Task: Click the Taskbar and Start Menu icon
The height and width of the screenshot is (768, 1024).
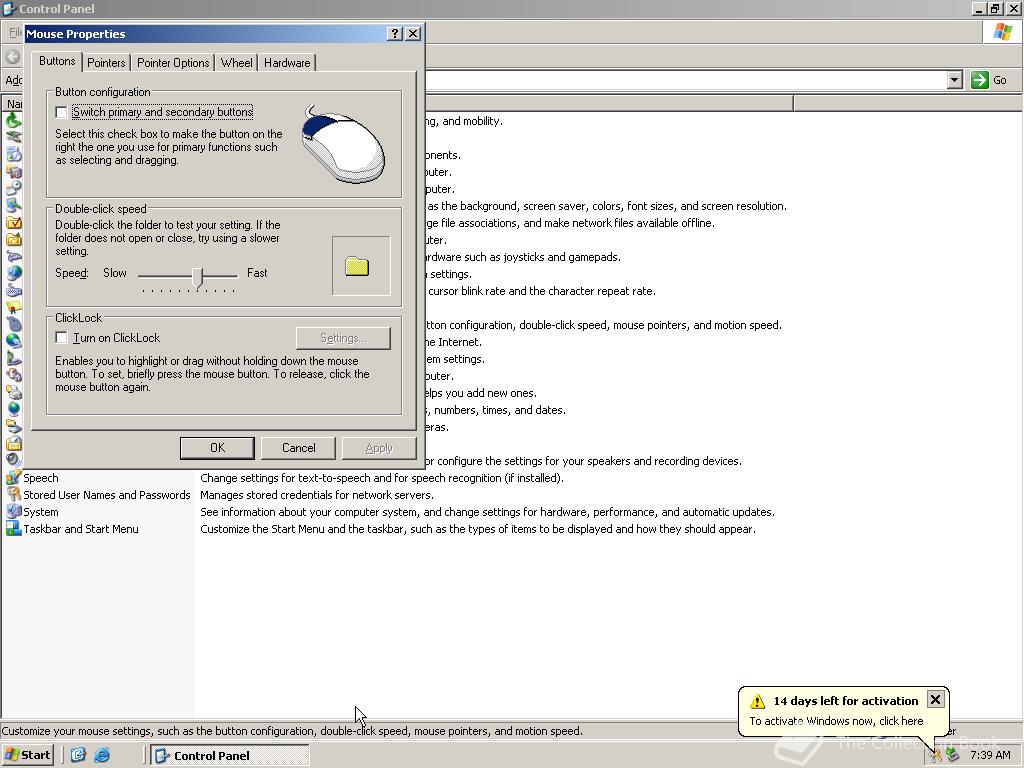Action: coord(14,528)
